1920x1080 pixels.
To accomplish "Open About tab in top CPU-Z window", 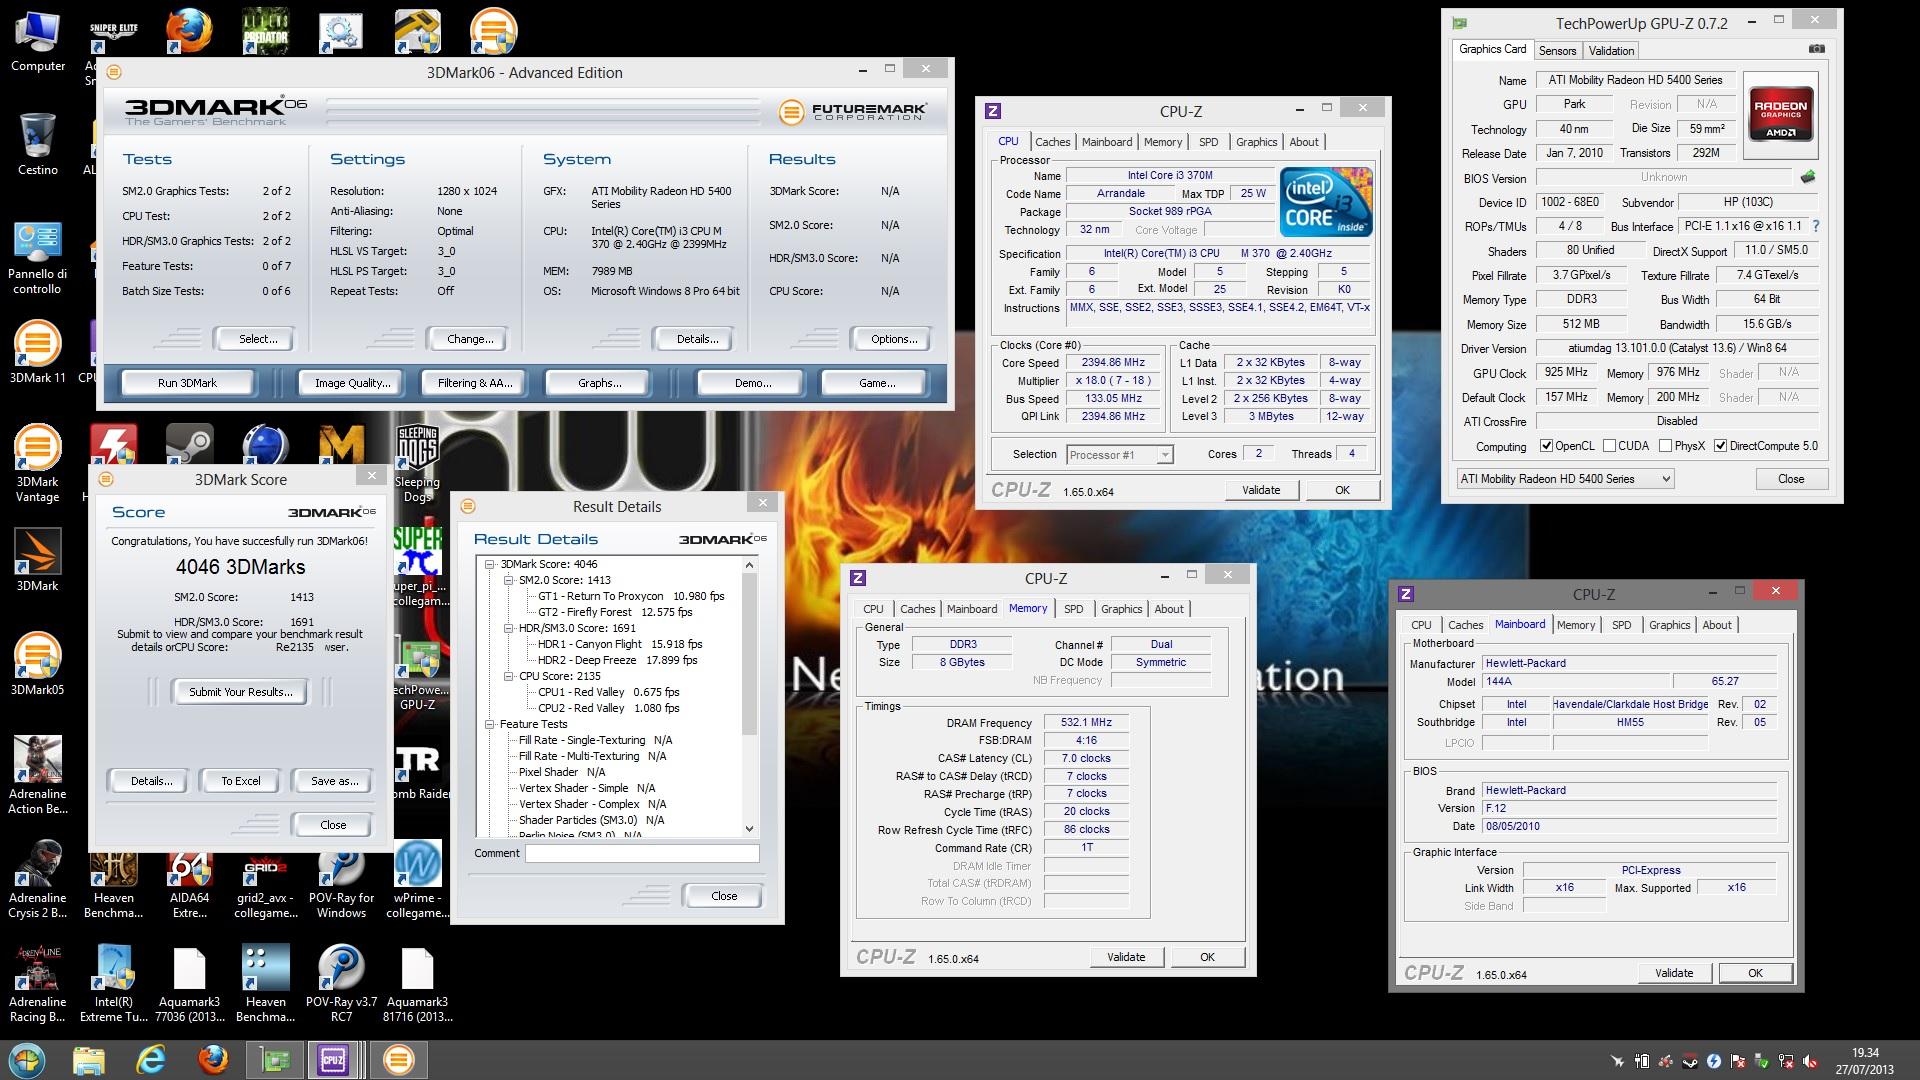I will click(1303, 142).
